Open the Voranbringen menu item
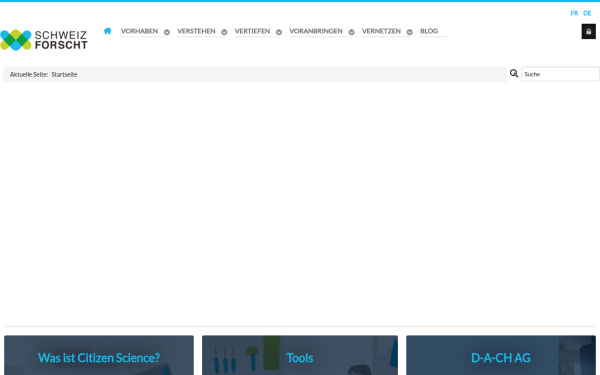The height and width of the screenshot is (375, 600). [316, 31]
